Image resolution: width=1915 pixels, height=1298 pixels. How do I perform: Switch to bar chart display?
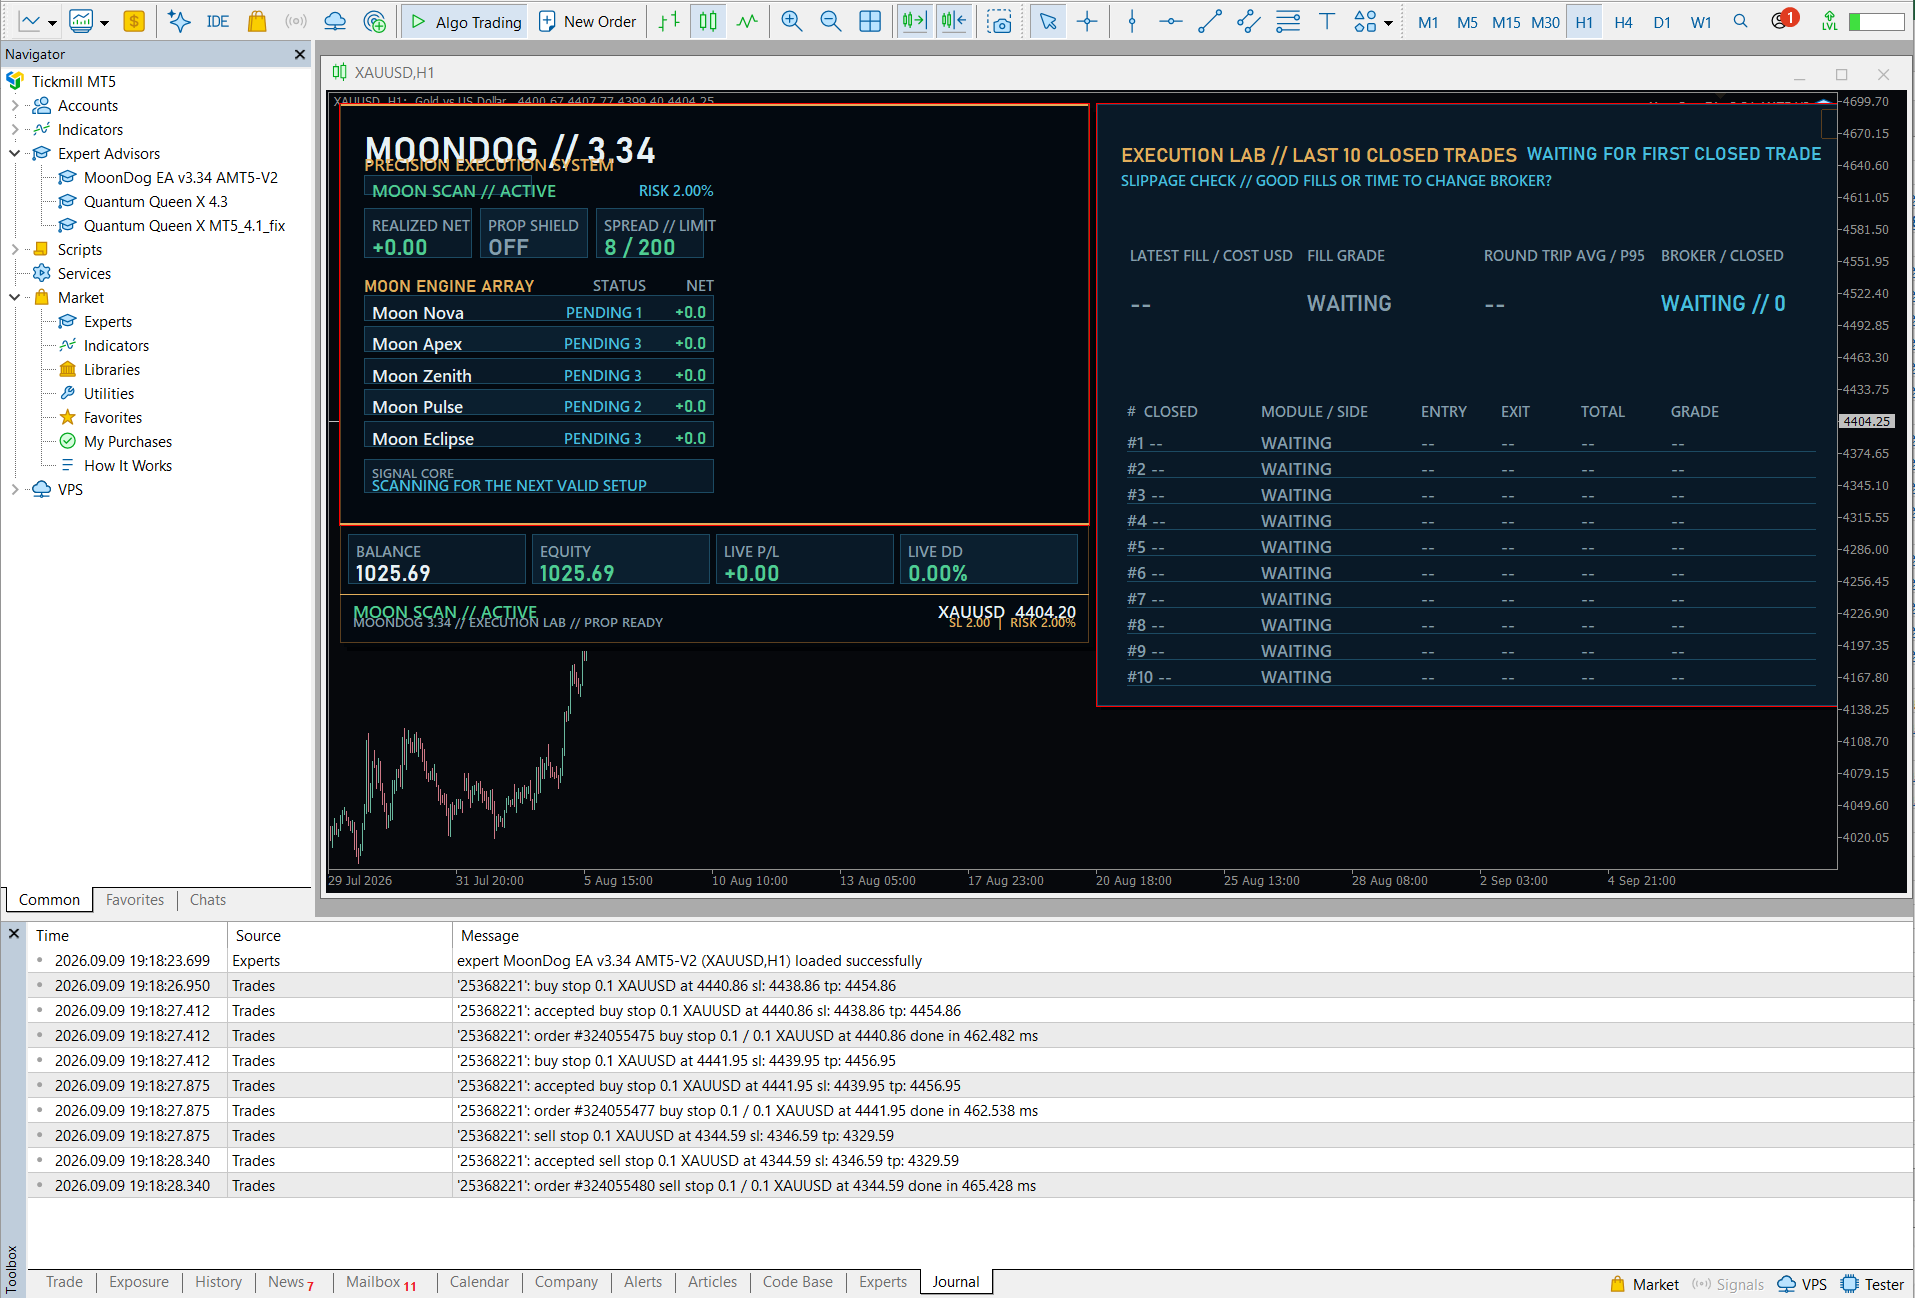(669, 21)
